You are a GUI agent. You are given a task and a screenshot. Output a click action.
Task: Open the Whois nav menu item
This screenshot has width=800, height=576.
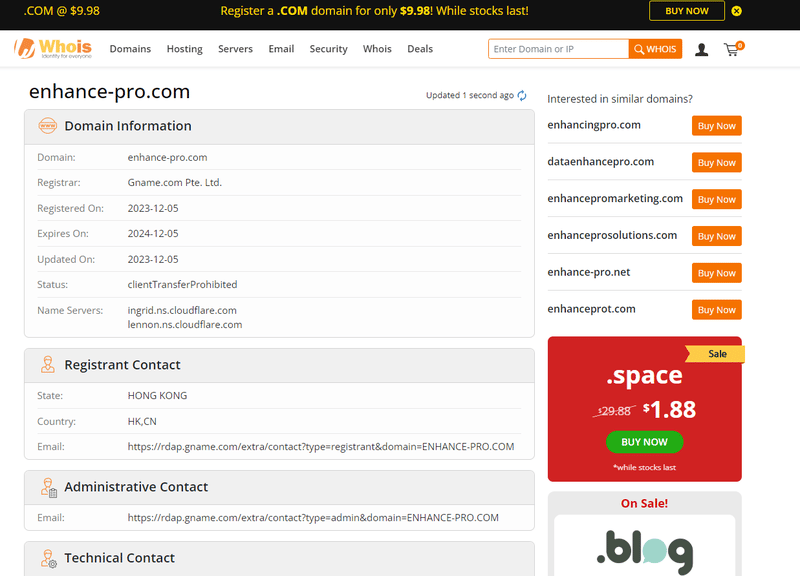(x=377, y=49)
